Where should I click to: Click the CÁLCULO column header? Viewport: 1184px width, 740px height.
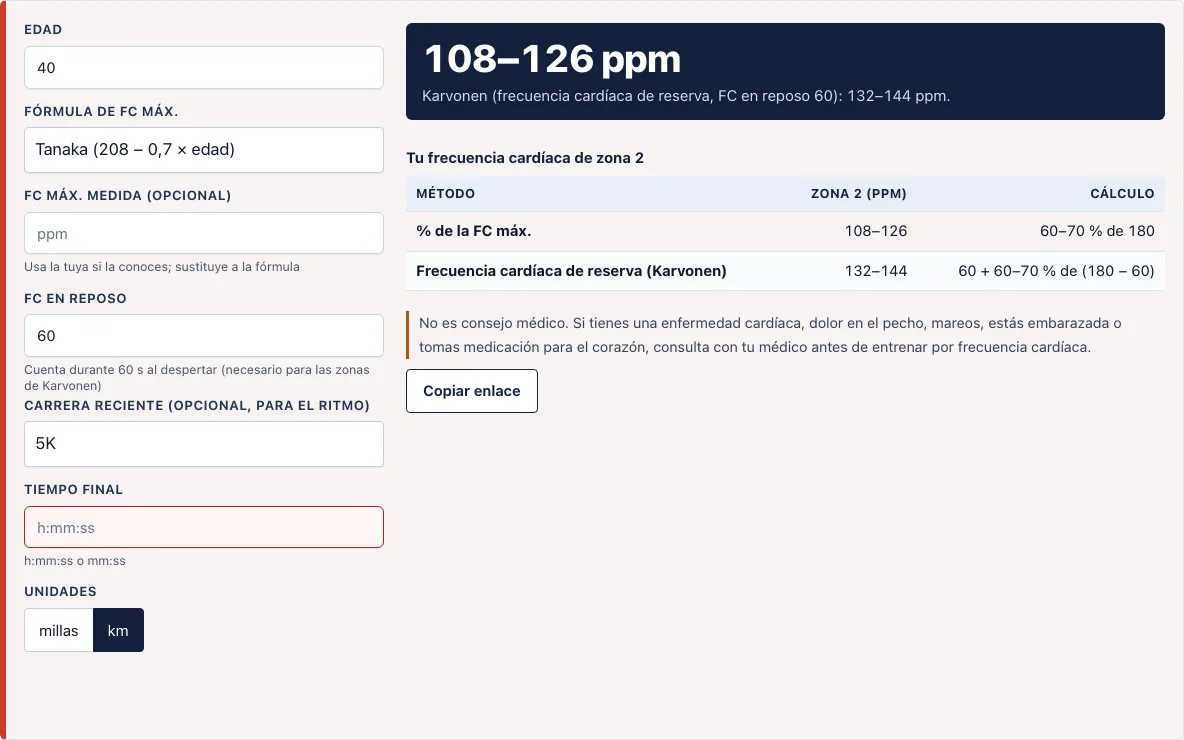point(1122,193)
